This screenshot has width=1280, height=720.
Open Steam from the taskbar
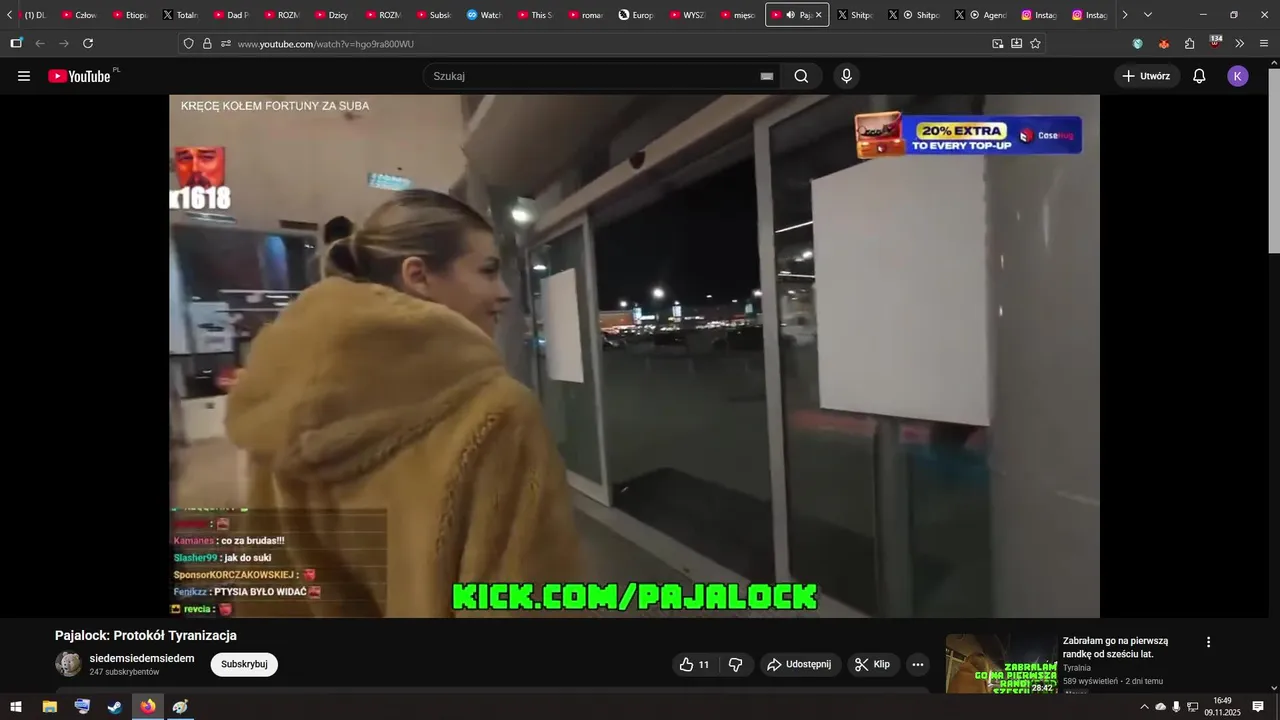[115, 707]
